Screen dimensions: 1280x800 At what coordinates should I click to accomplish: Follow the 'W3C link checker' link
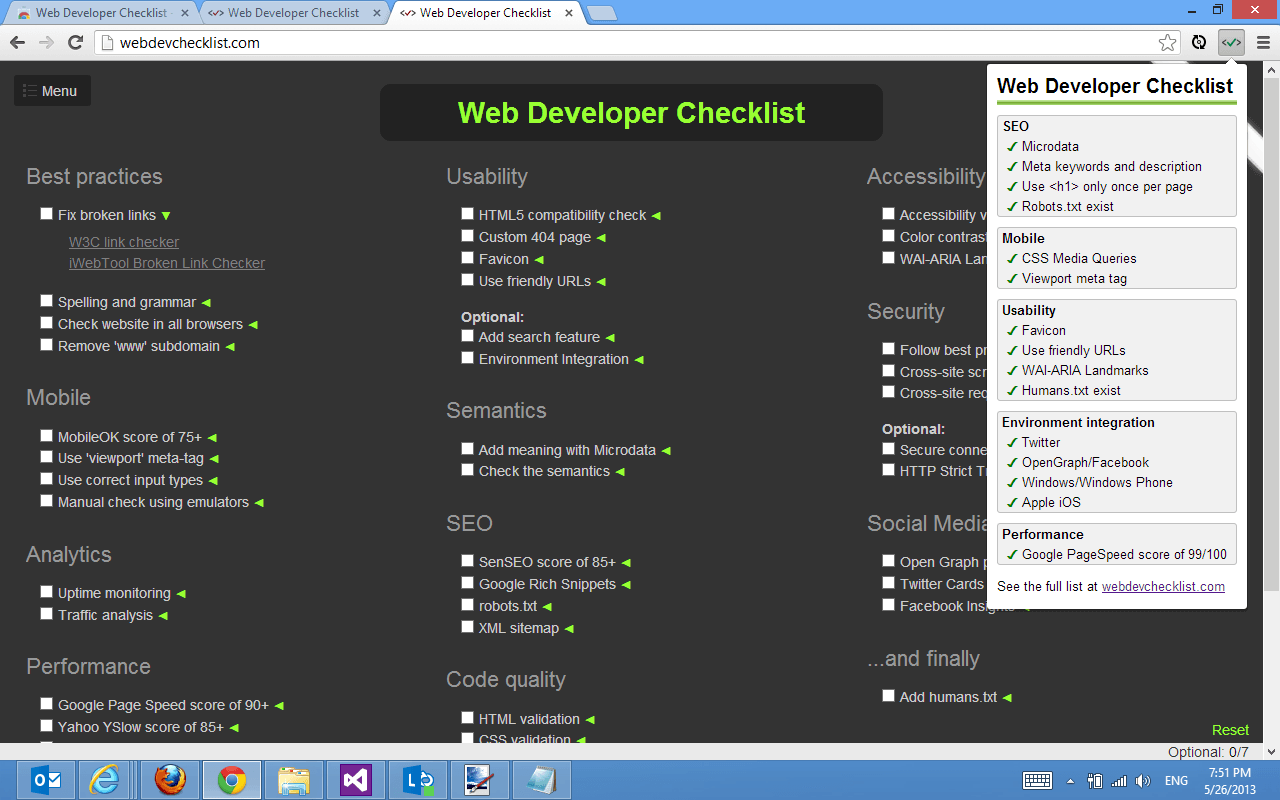pyautogui.click(x=123, y=241)
